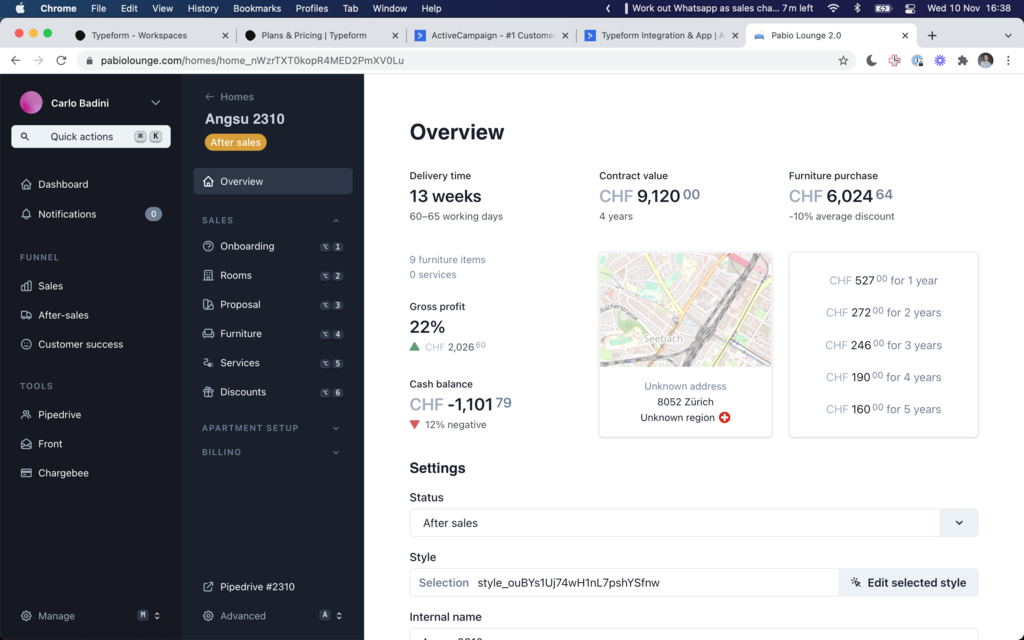Screen dimensions: 1024x640
Task: Open new browser tab
Action: [932, 35]
